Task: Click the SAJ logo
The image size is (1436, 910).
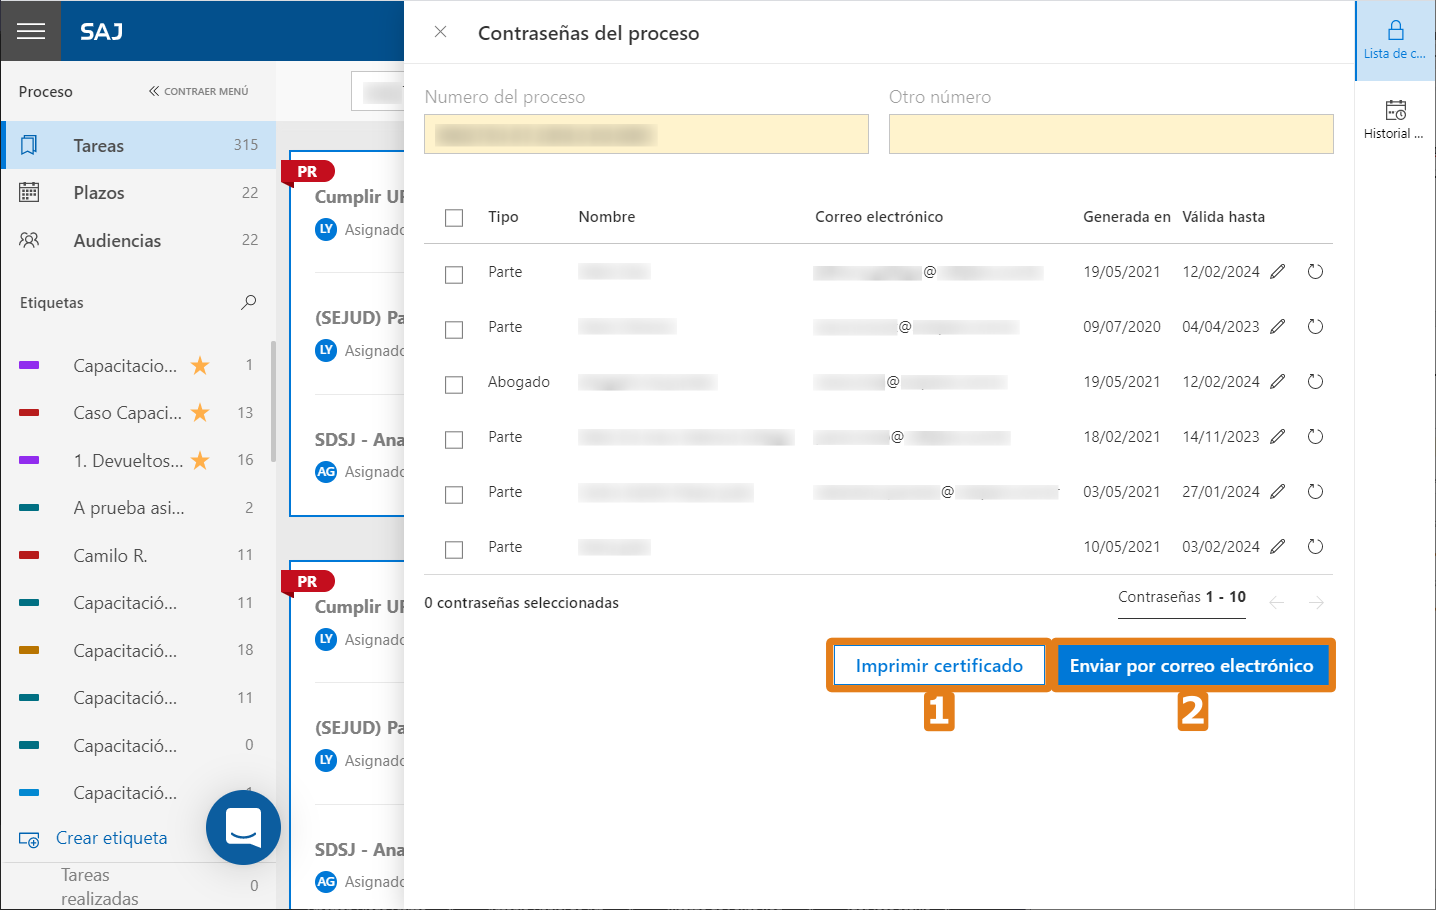Action: pos(101,32)
